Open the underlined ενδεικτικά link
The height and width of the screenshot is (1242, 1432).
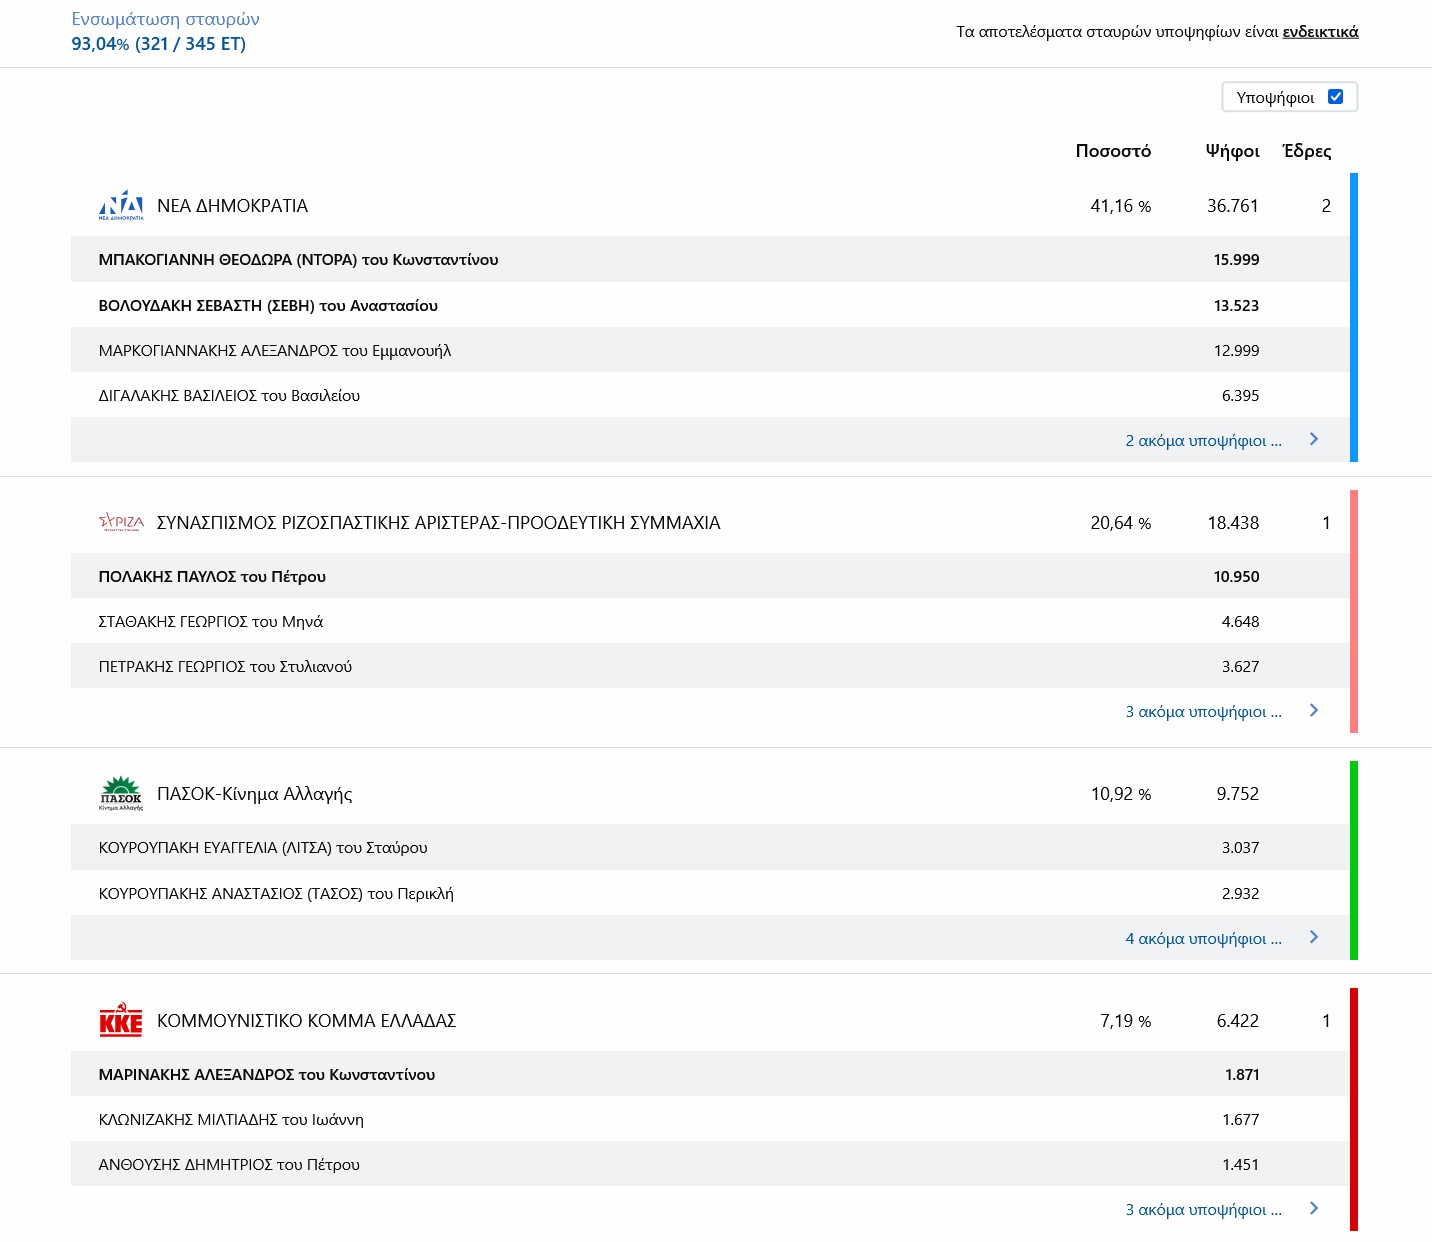(x=1320, y=32)
